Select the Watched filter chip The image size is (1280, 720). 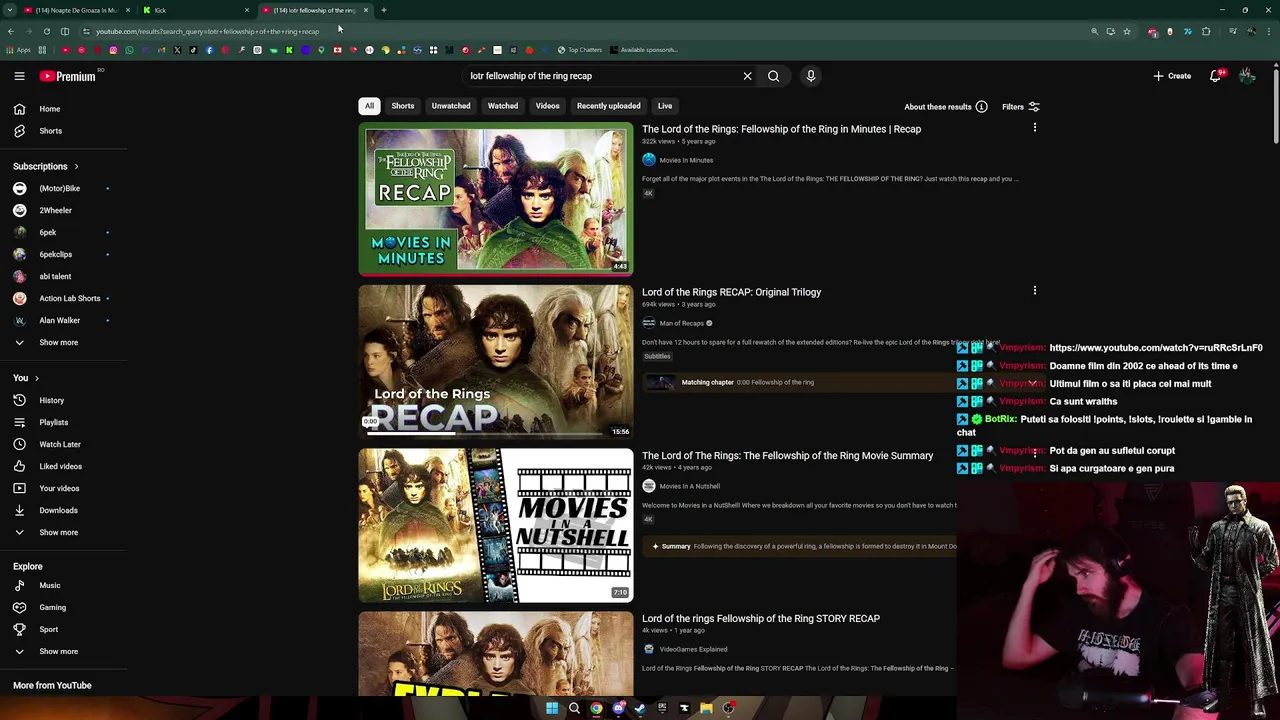503,106
